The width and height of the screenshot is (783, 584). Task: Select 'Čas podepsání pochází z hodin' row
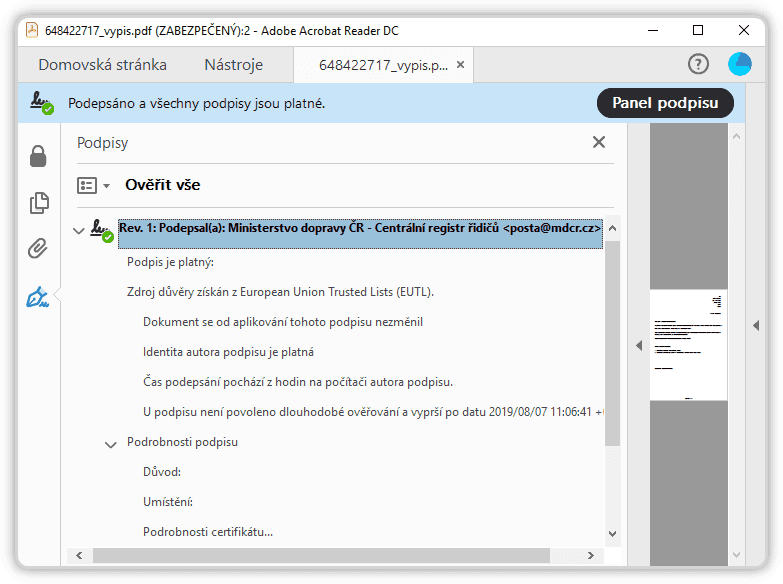pyautogui.click(x=298, y=382)
